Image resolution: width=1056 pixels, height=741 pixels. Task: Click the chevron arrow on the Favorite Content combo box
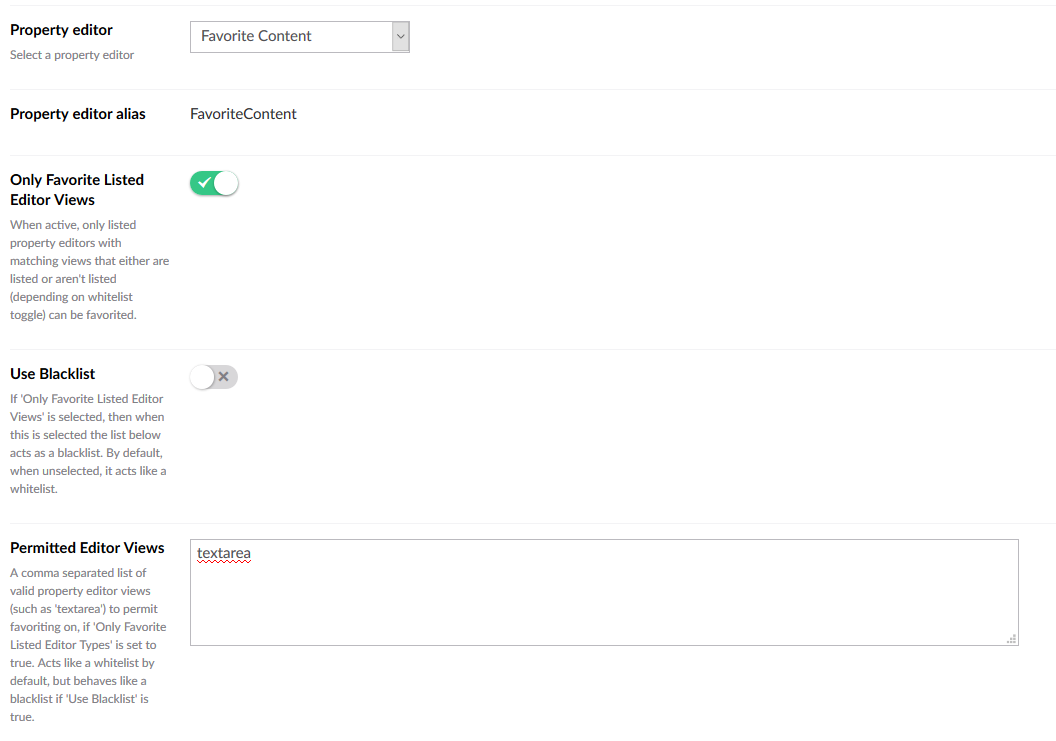[401, 36]
